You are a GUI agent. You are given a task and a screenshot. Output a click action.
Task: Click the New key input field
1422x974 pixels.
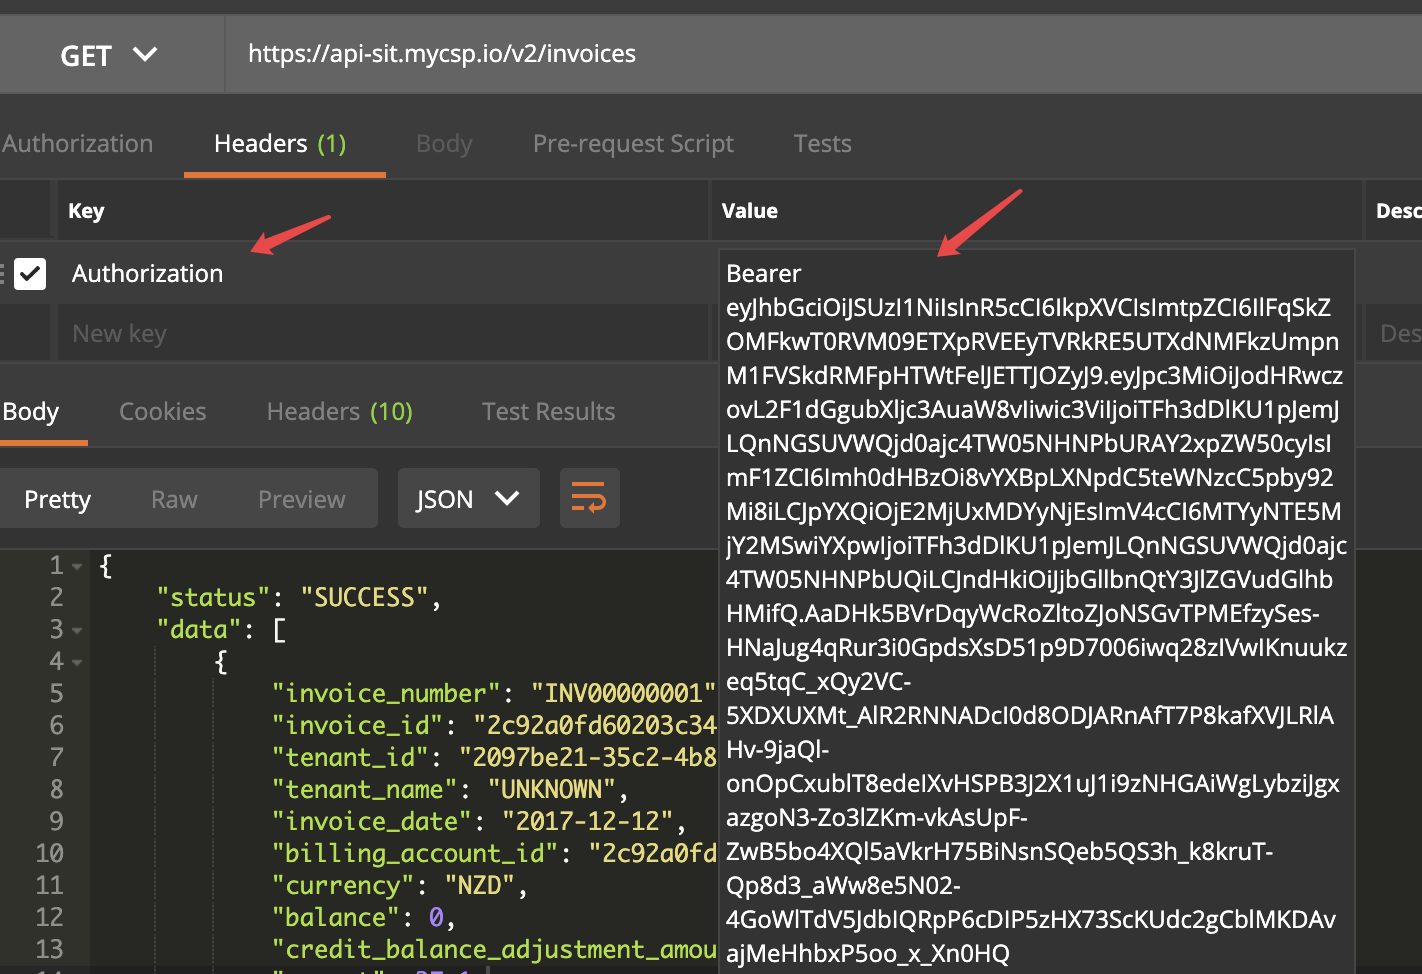200,332
